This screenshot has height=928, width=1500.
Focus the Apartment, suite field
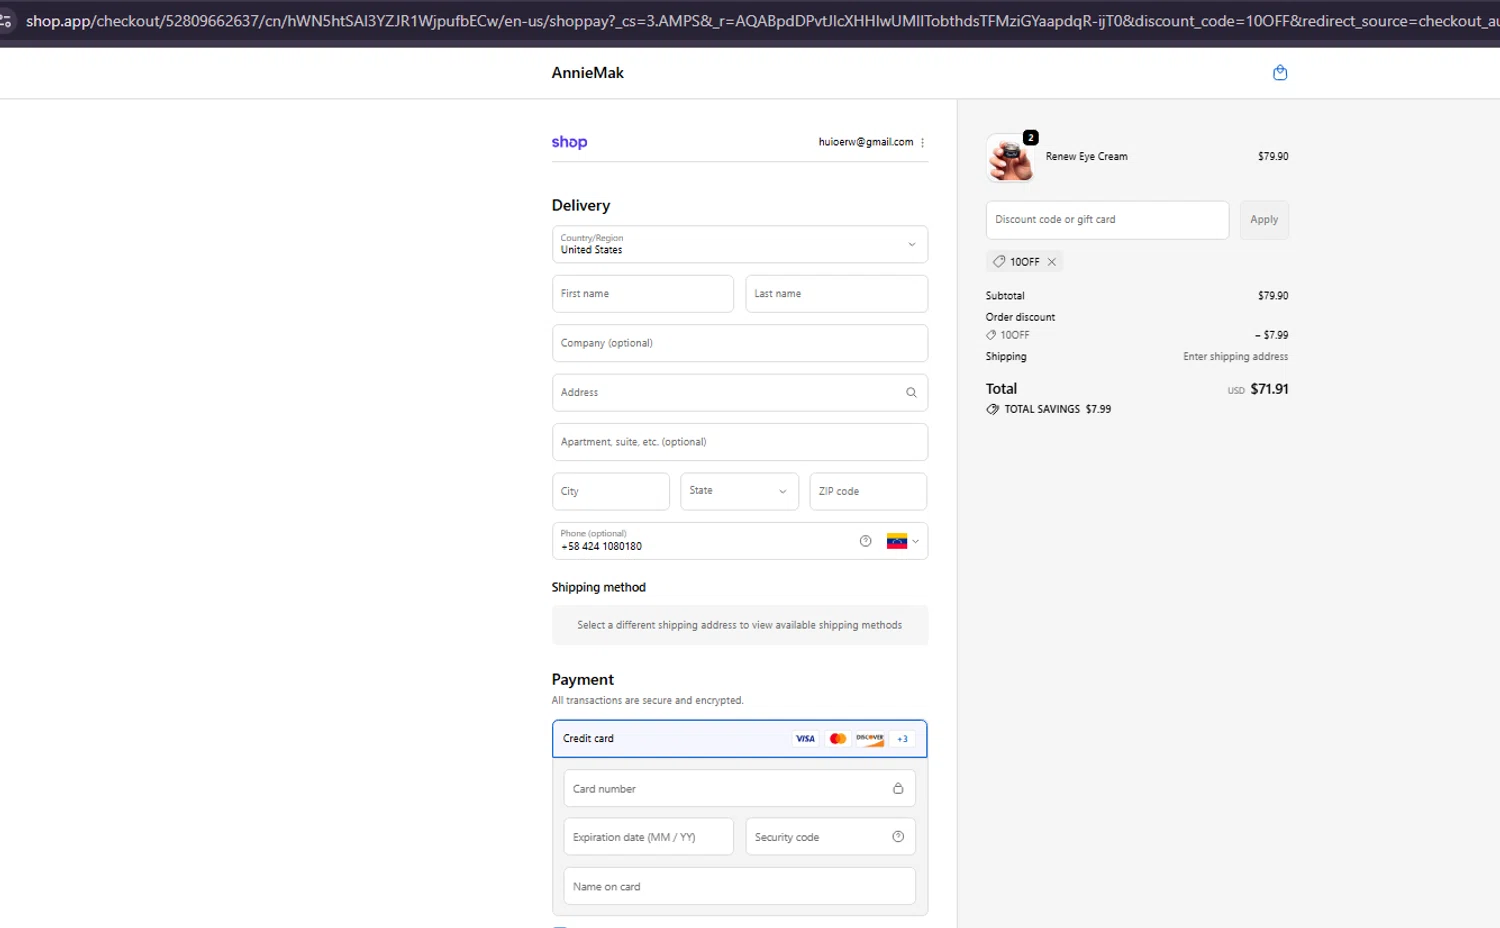pyautogui.click(x=740, y=442)
